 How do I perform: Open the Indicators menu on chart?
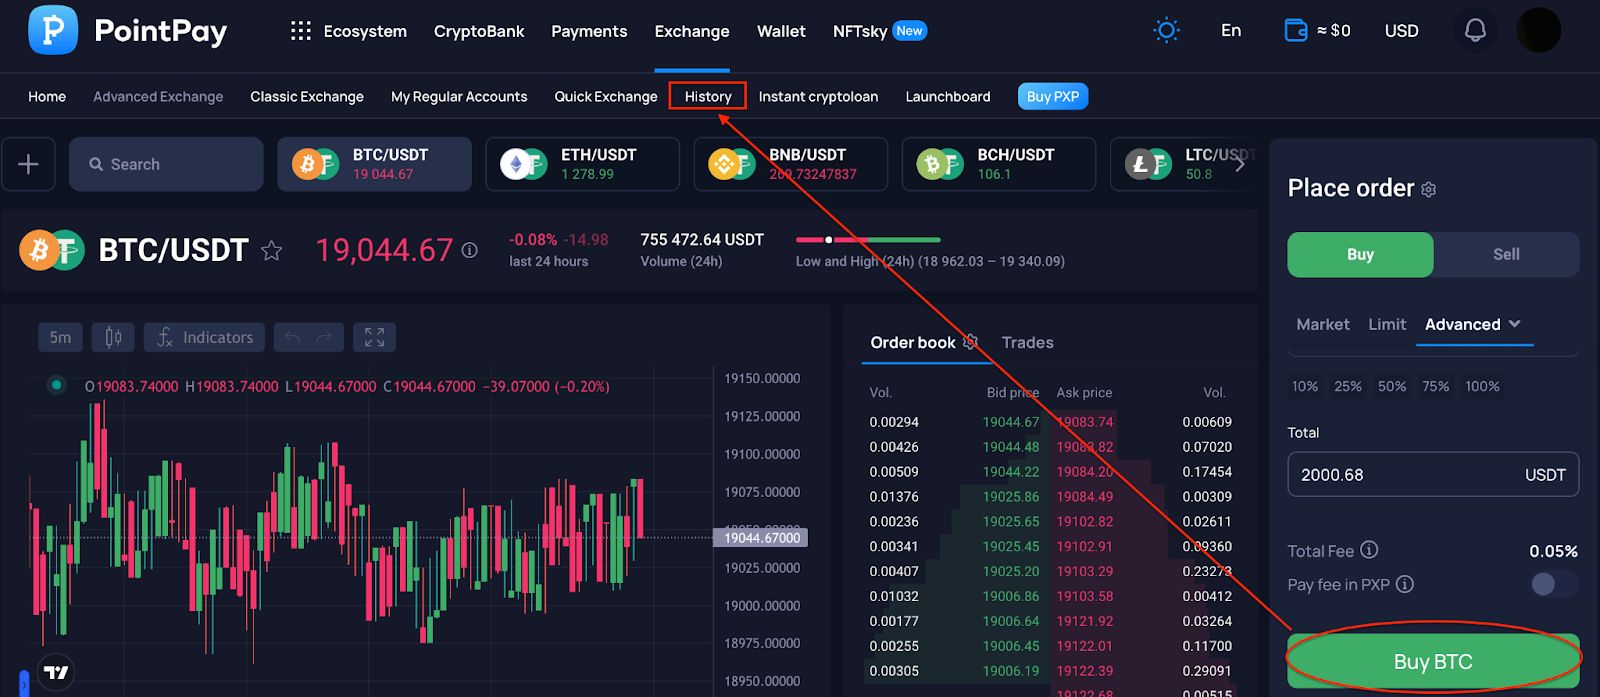tap(205, 337)
